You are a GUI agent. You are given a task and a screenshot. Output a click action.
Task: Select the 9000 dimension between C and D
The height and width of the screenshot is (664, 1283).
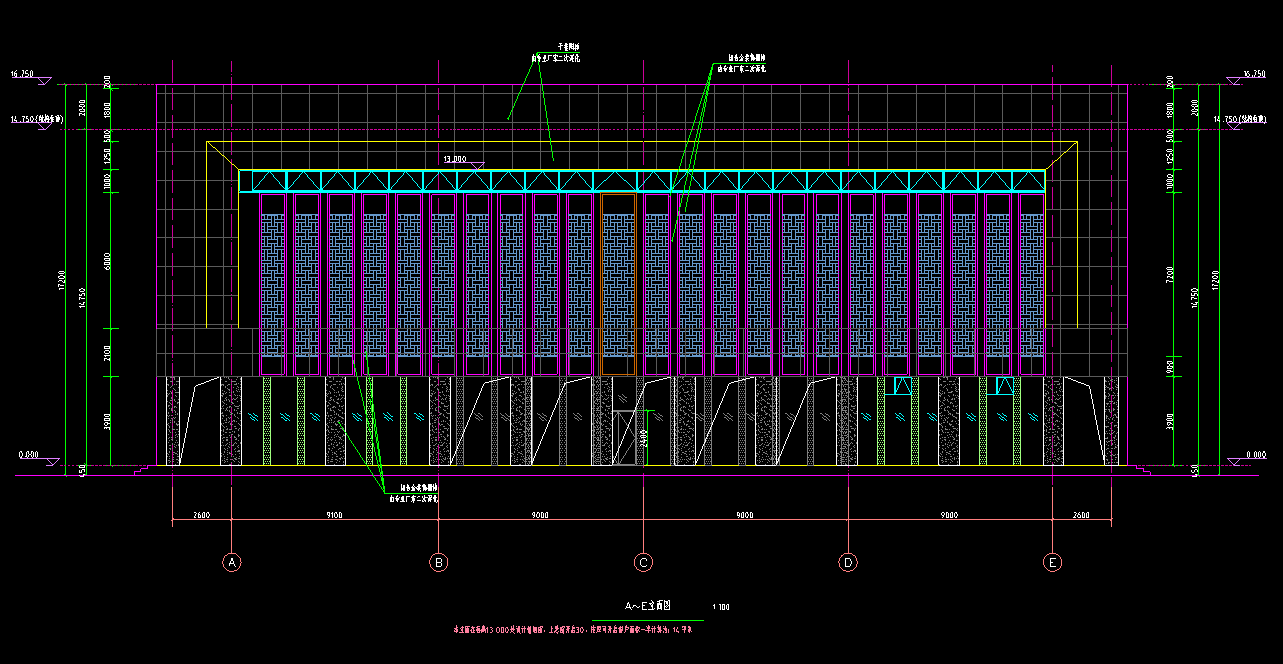tap(744, 515)
